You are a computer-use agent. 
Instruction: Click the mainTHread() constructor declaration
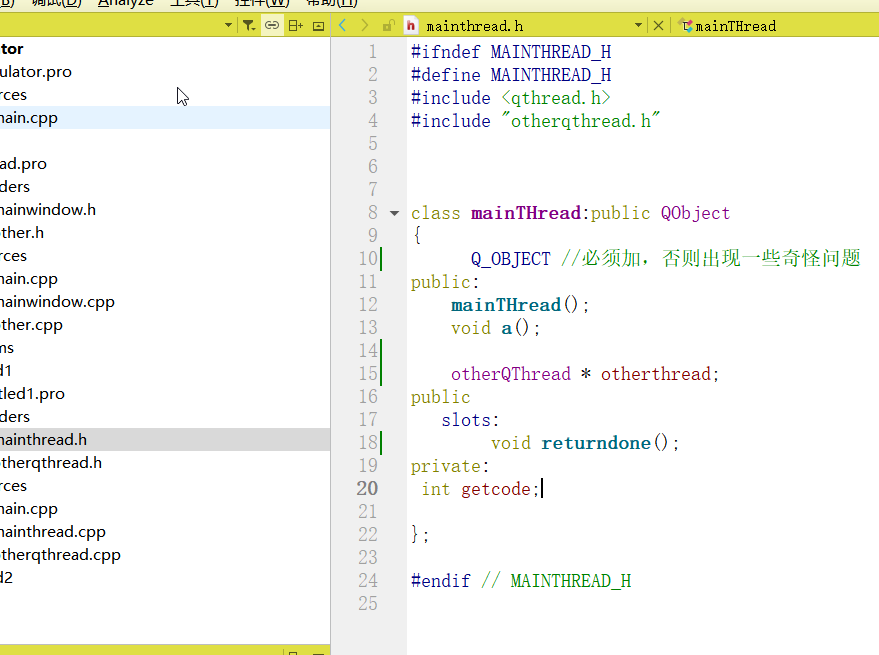520,305
